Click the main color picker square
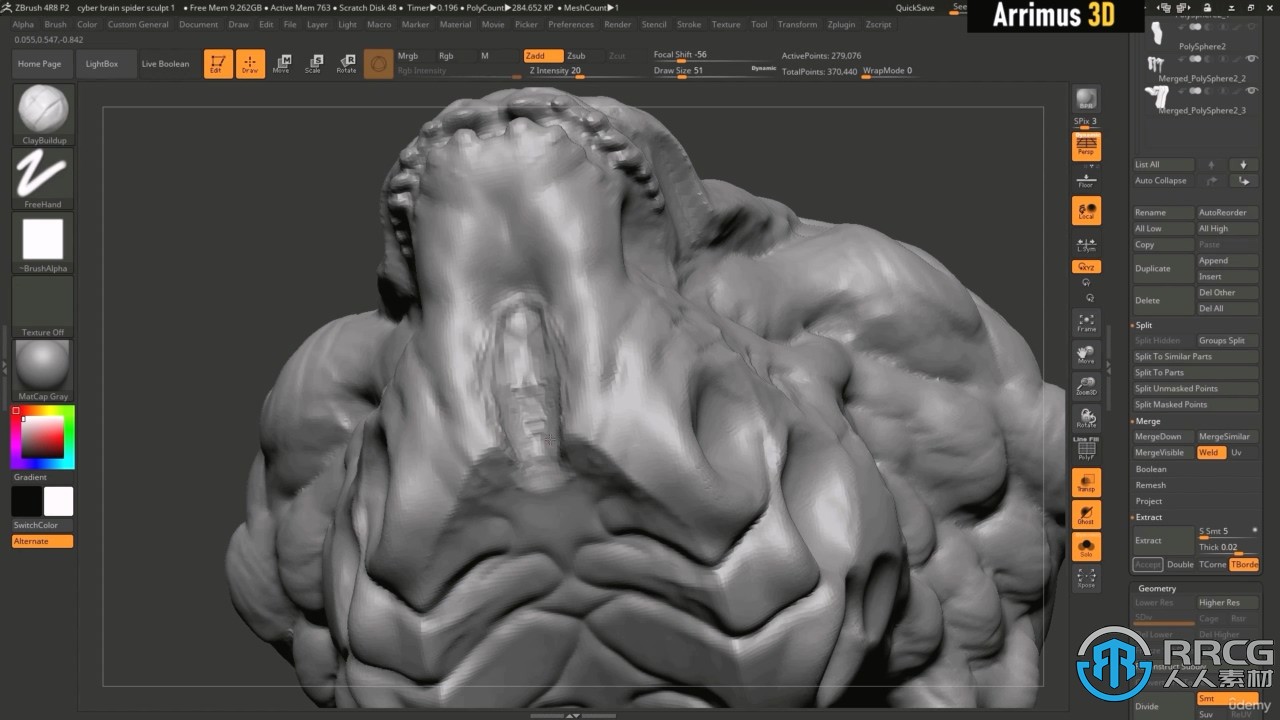 point(43,437)
